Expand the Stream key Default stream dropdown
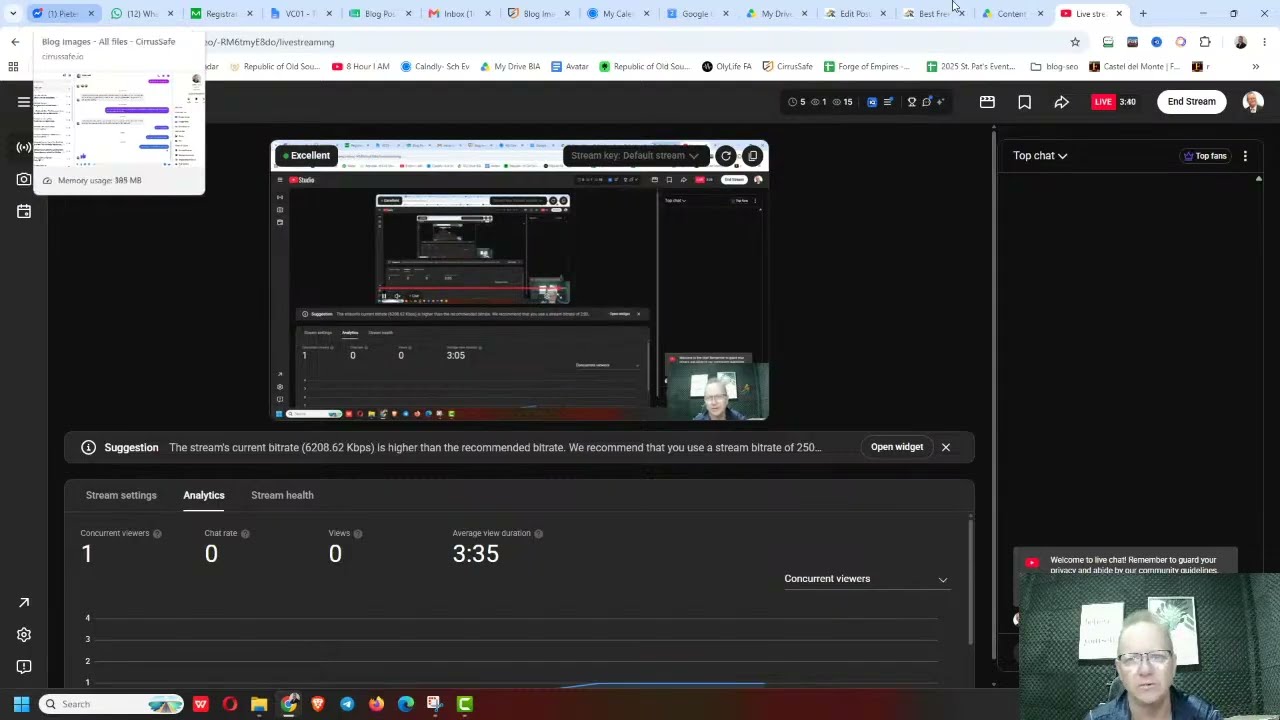1280x720 pixels. point(634,156)
